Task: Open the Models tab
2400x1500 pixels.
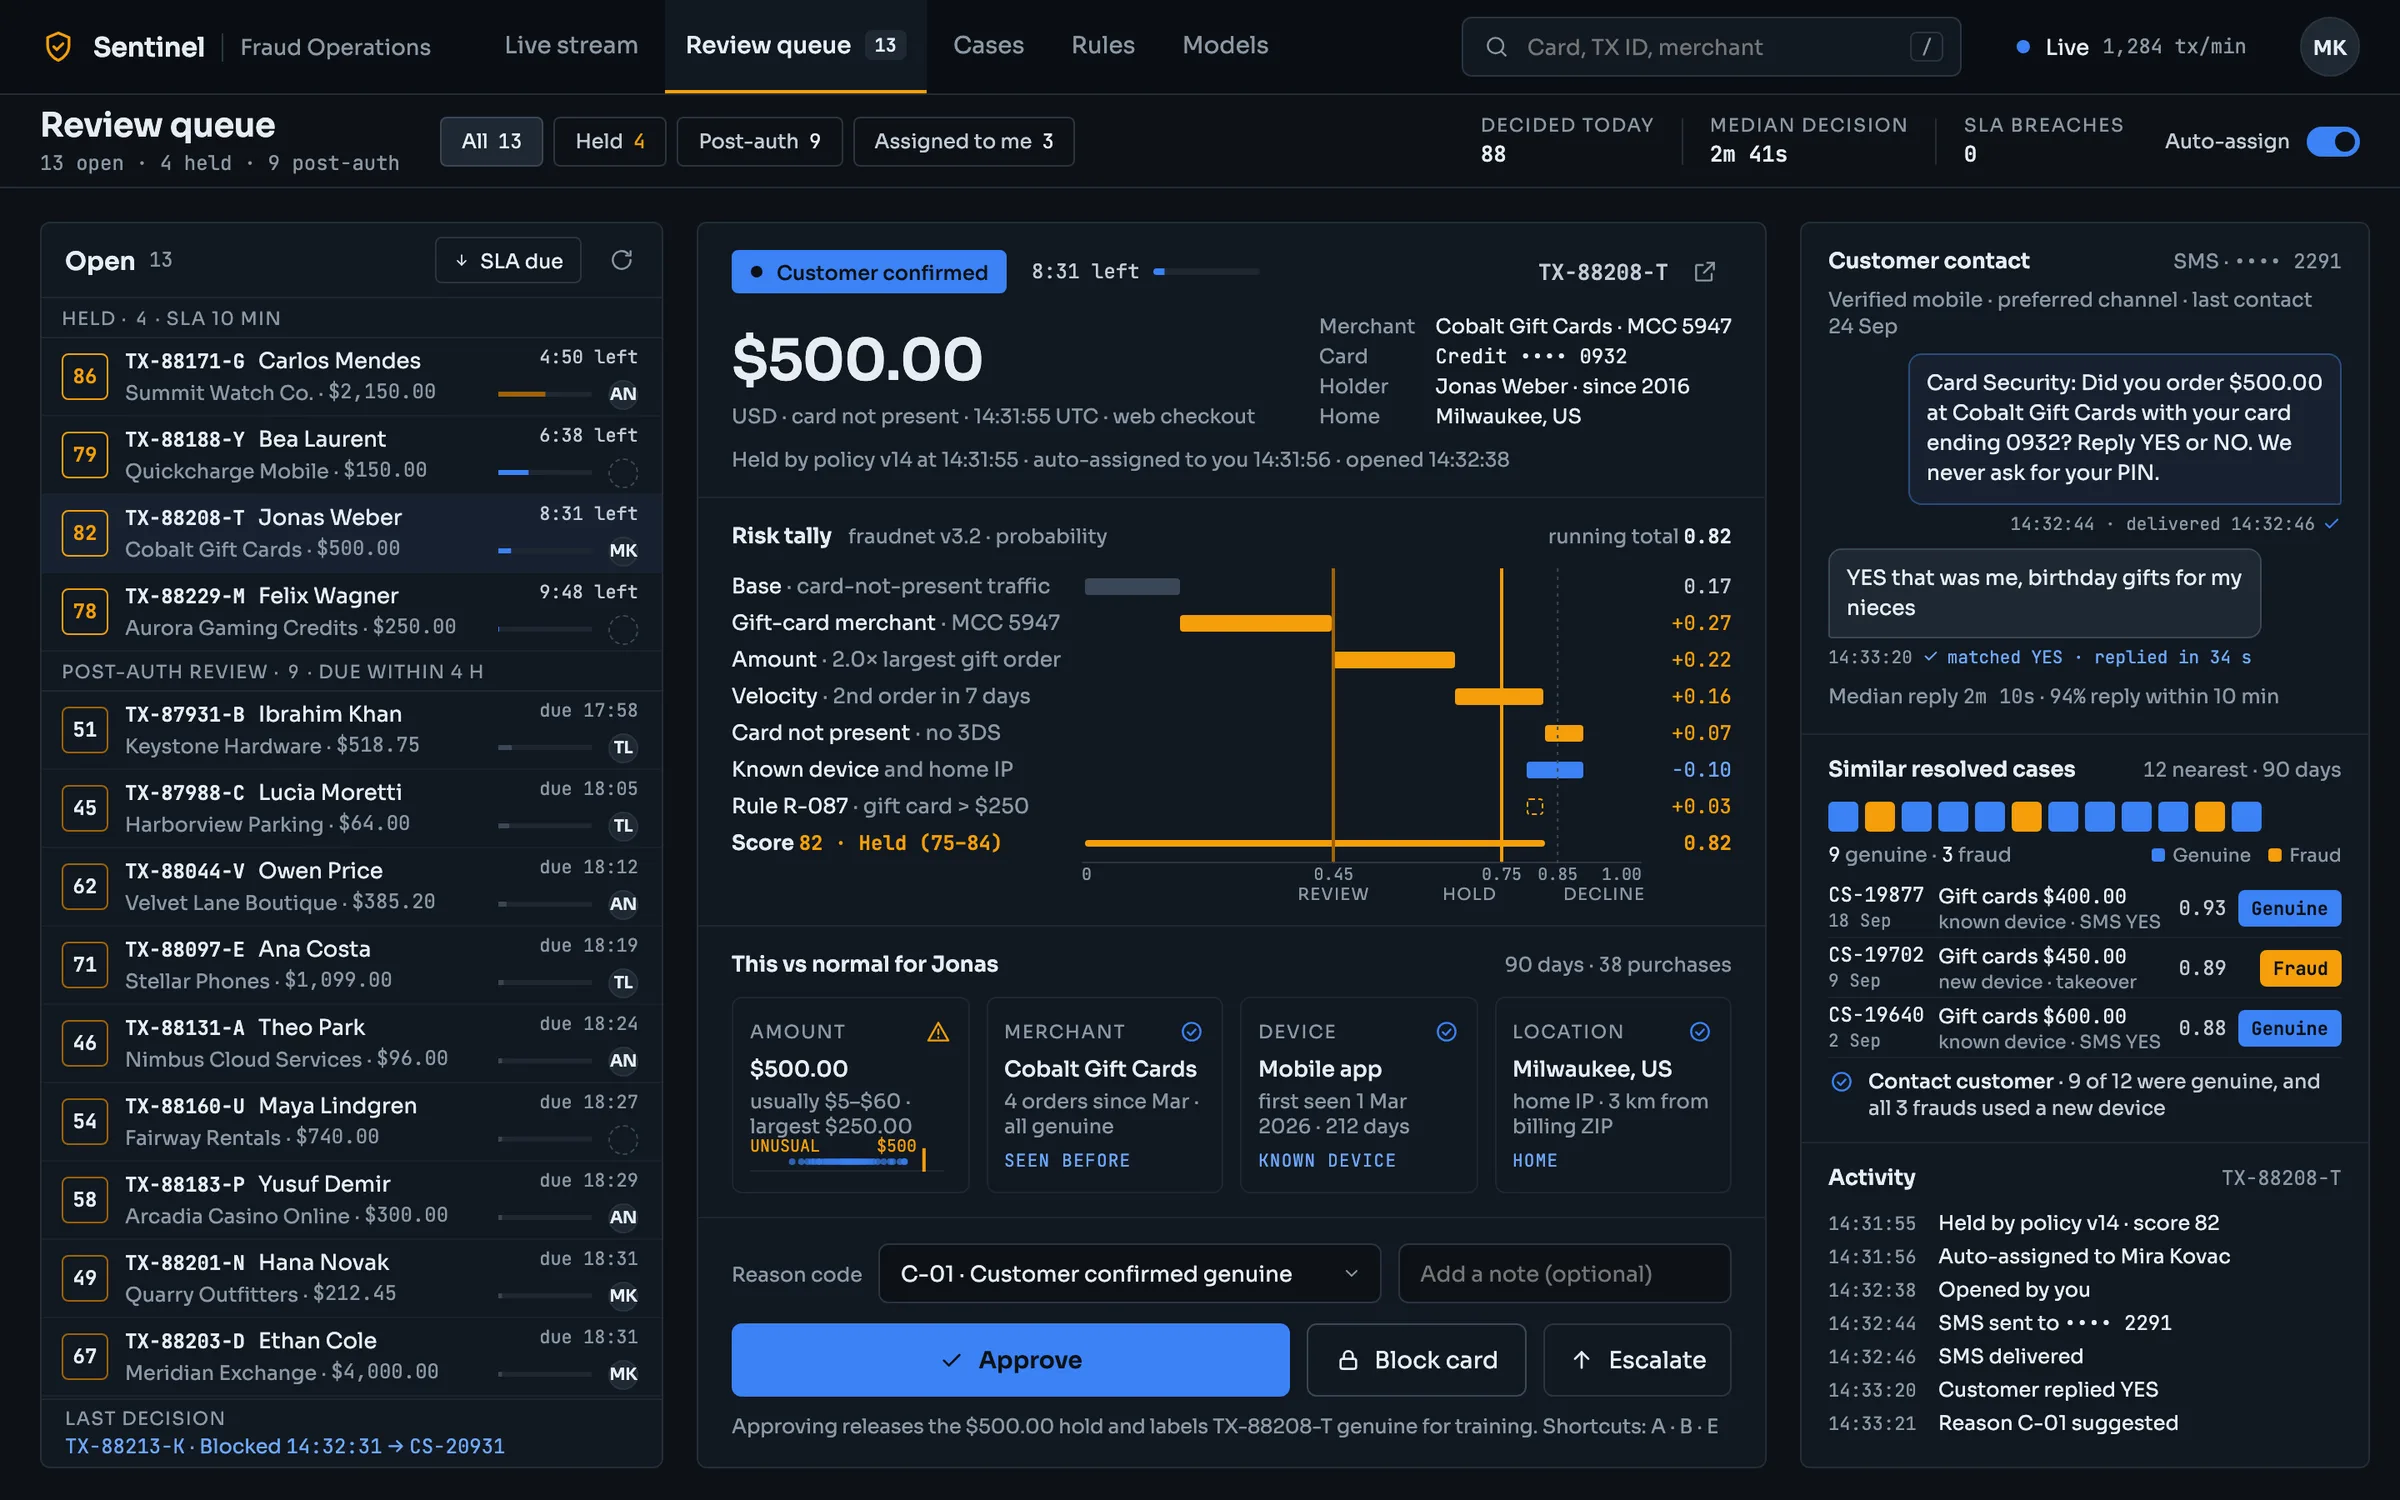Action: tap(1225, 45)
